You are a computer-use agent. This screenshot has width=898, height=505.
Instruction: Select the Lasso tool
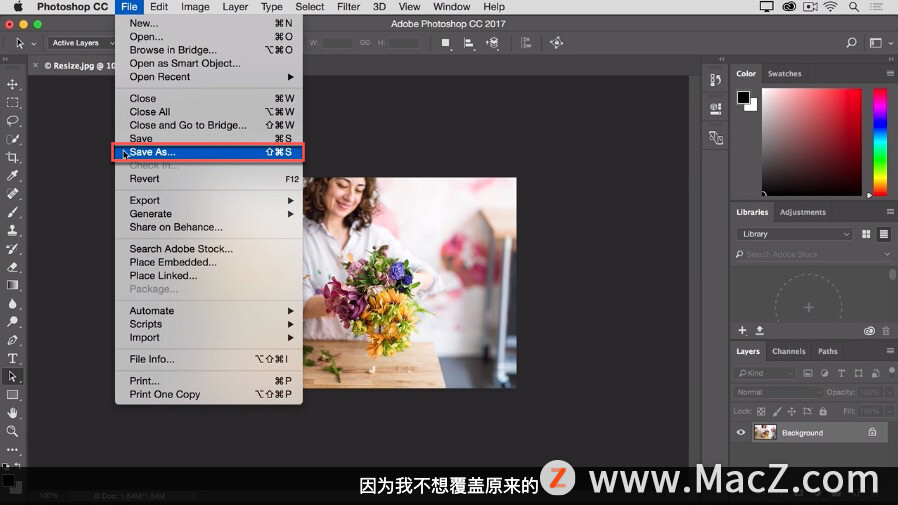click(13, 121)
